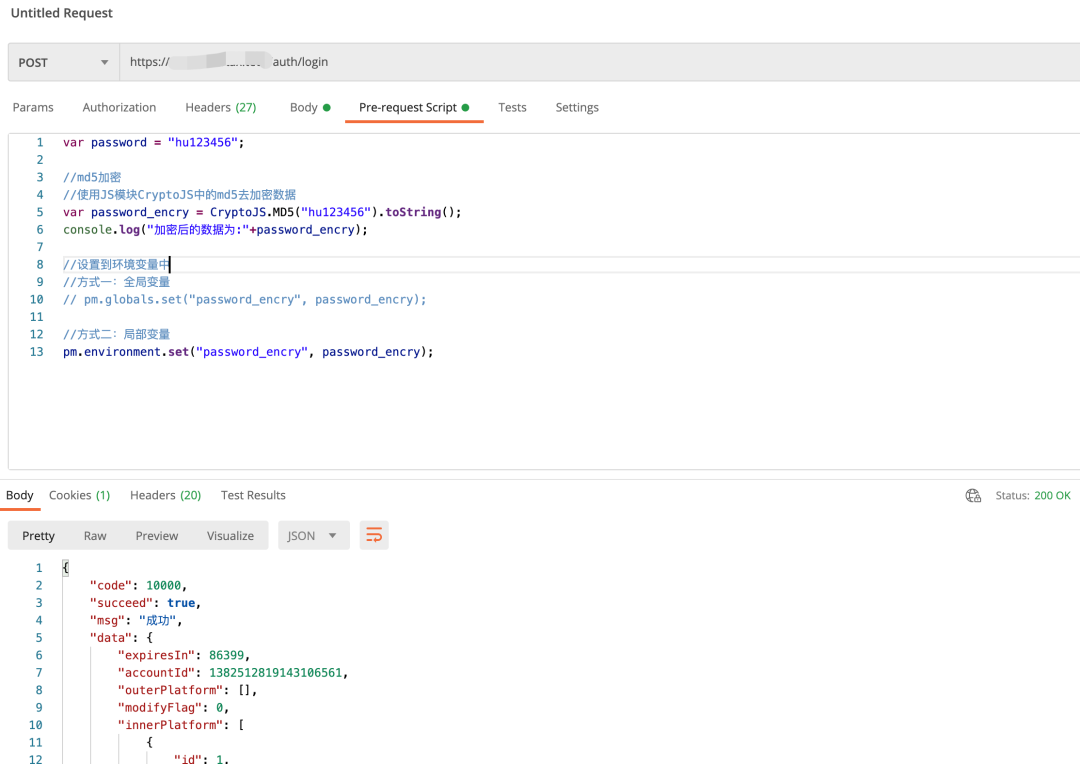Screen dimensions: 1080x764
Task: Open the Cookies (1) tab
Action: tap(79, 495)
